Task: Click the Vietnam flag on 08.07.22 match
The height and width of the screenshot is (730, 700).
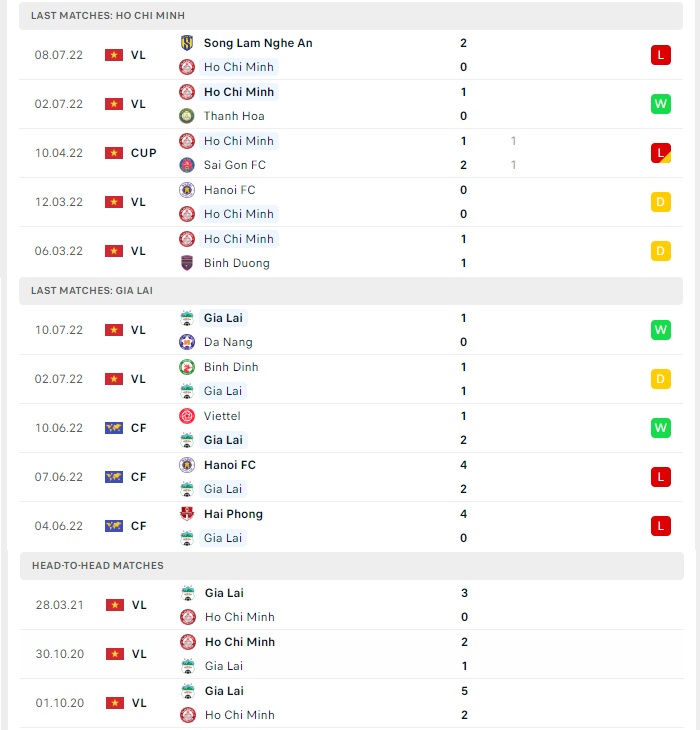Action: [x=114, y=55]
